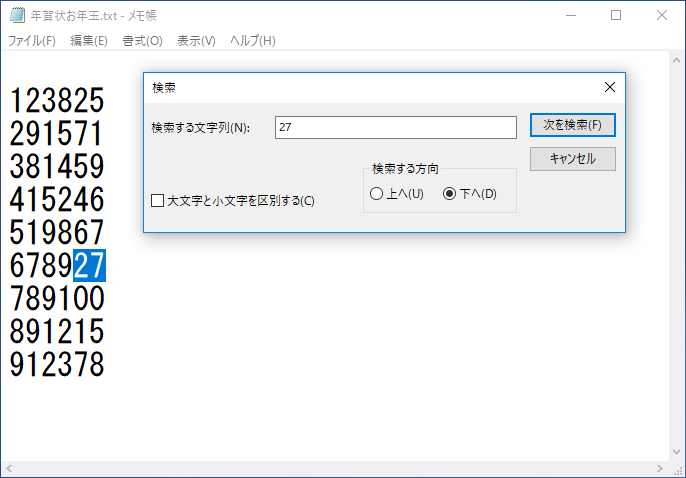Minimize the メモ帳 window
Screen dimensions: 686x478
570,16
